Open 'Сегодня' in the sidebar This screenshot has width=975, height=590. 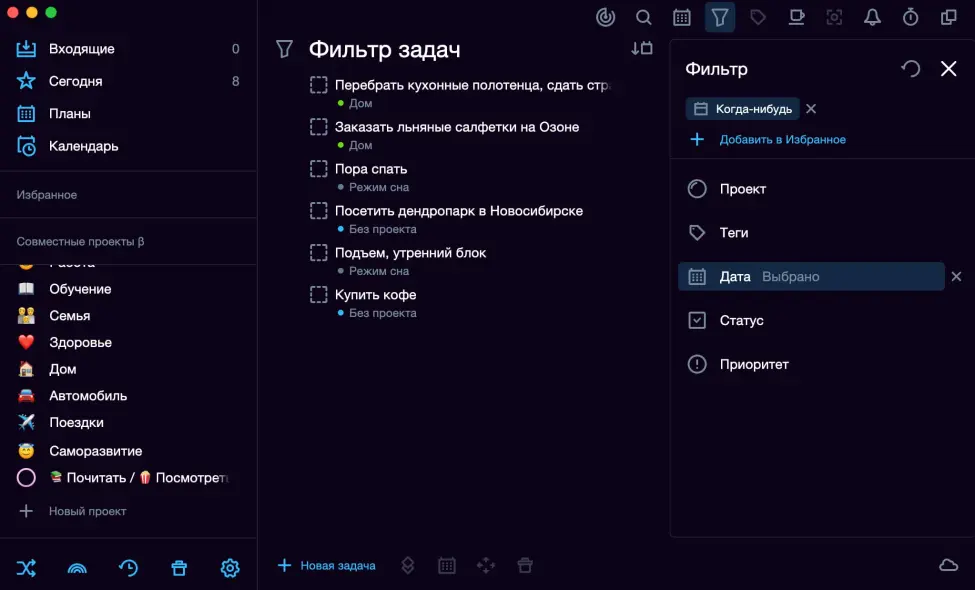tap(76, 81)
